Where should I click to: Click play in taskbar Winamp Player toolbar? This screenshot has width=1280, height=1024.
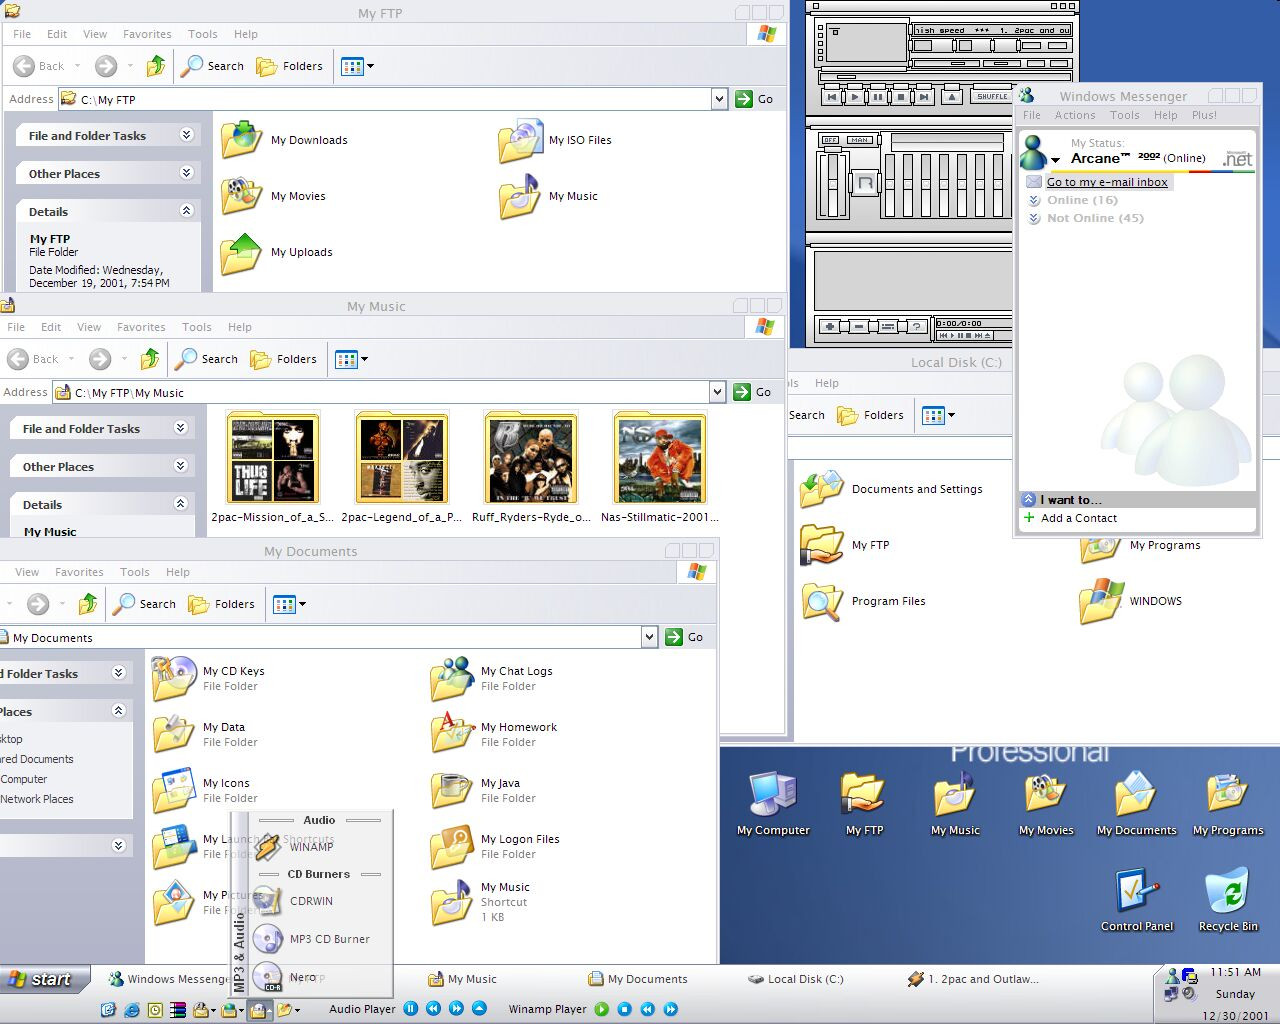coord(602,1009)
